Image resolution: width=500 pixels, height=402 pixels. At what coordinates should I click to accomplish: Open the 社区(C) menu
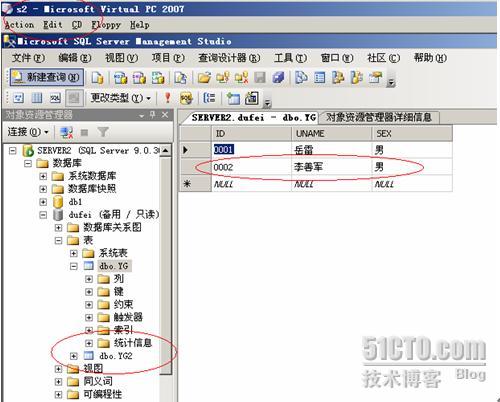point(383,58)
